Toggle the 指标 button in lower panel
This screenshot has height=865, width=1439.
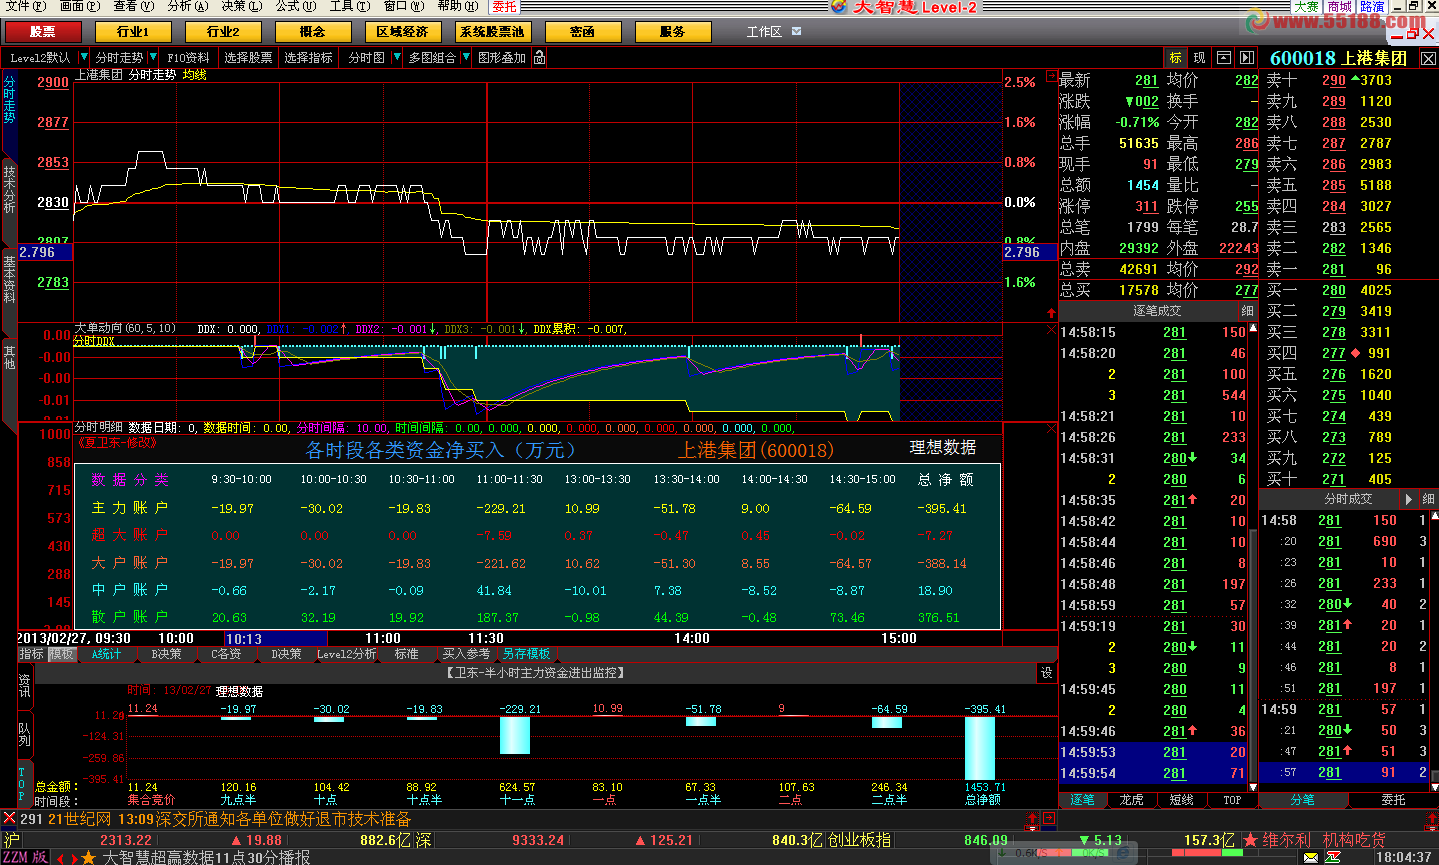32,654
